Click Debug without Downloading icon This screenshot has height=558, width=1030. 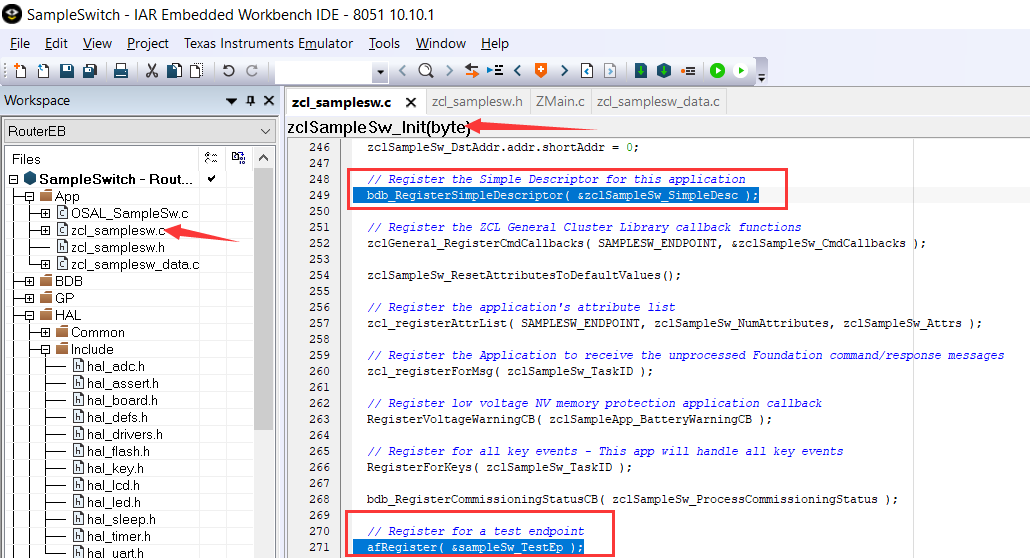point(741,70)
